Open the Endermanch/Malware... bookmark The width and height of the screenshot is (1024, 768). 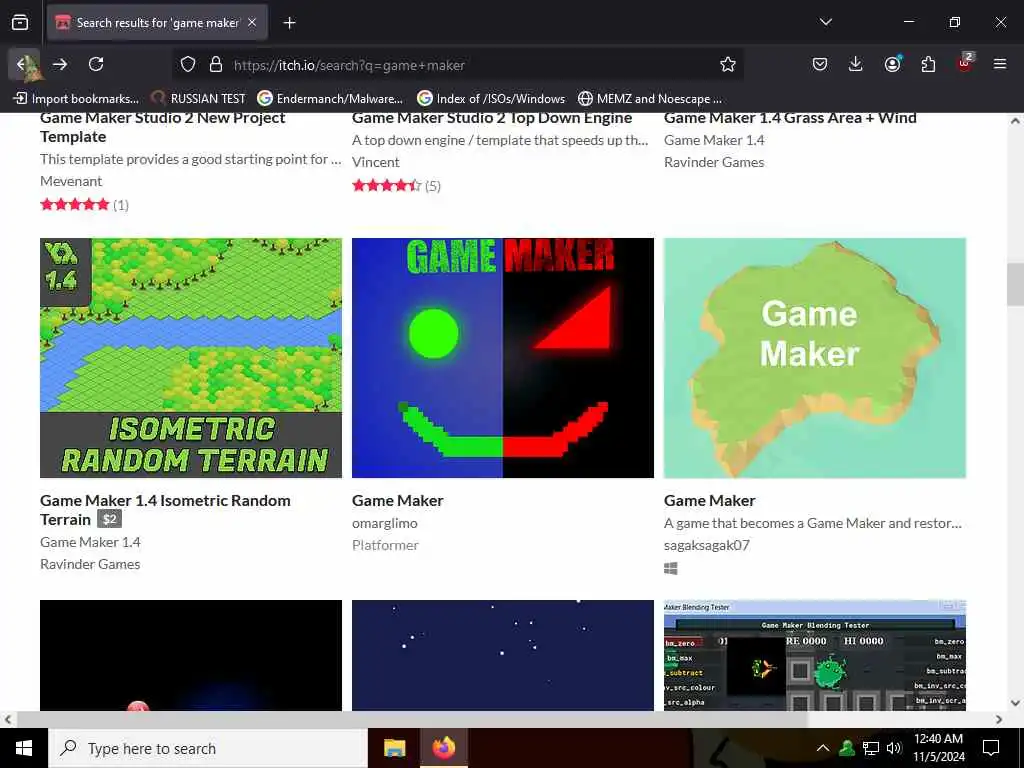[330, 99]
